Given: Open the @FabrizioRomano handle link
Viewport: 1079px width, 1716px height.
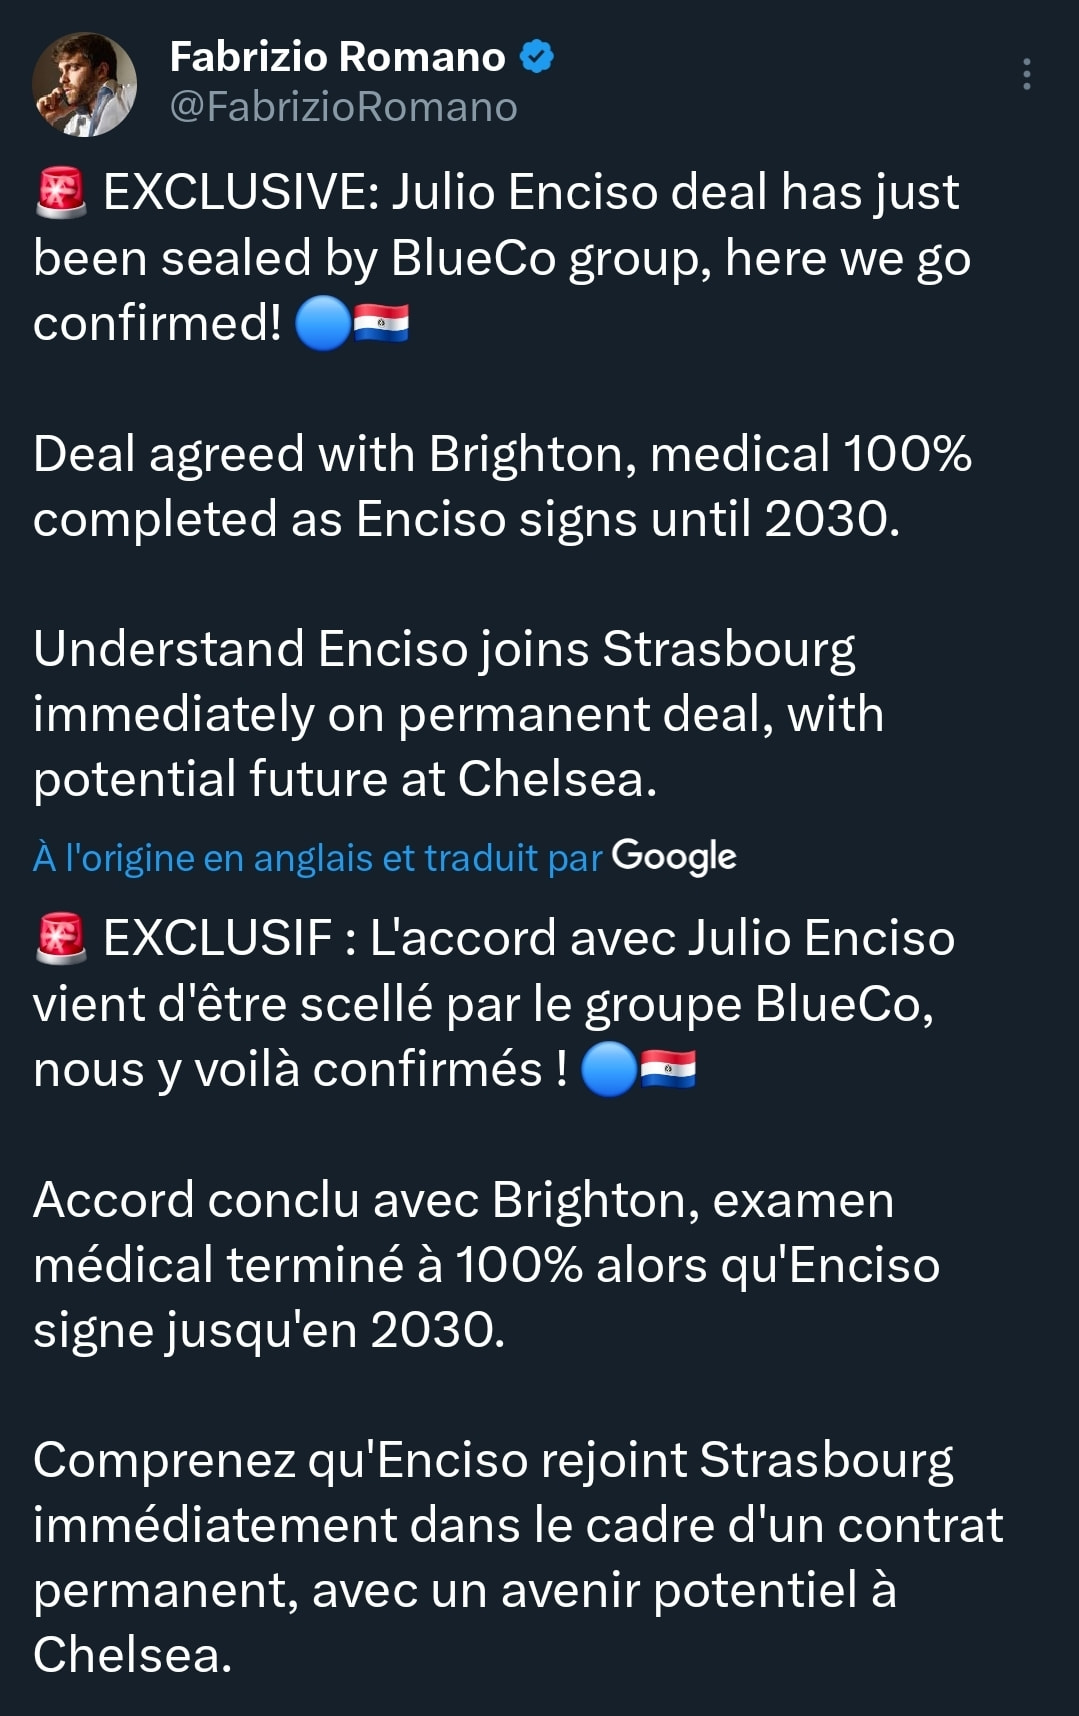Looking at the screenshot, I should pyautogui.click(x=343, y=107).
